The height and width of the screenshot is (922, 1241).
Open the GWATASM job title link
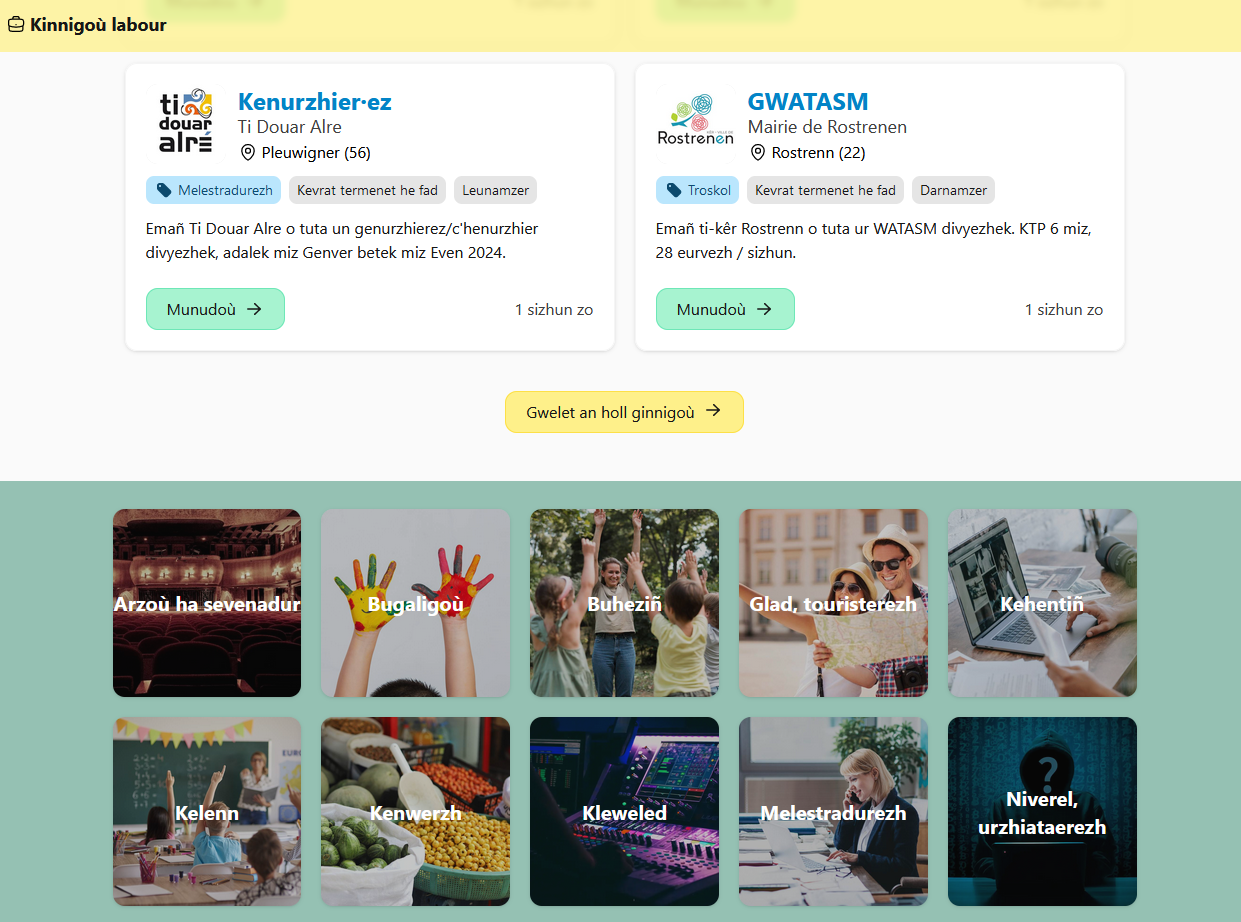808,102
